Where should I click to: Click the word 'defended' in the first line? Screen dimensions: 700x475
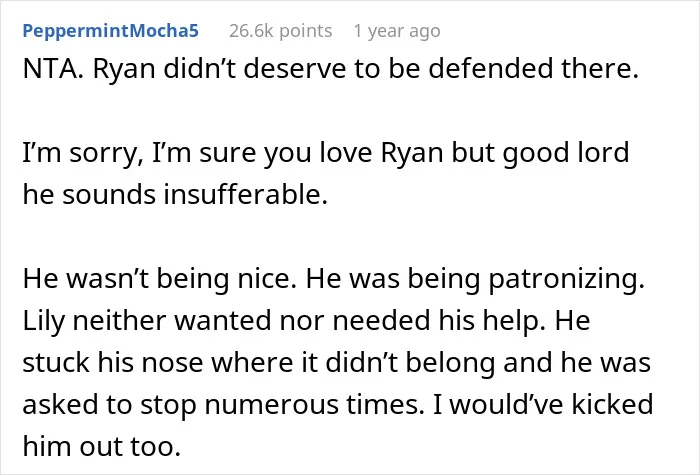[491, 69]
